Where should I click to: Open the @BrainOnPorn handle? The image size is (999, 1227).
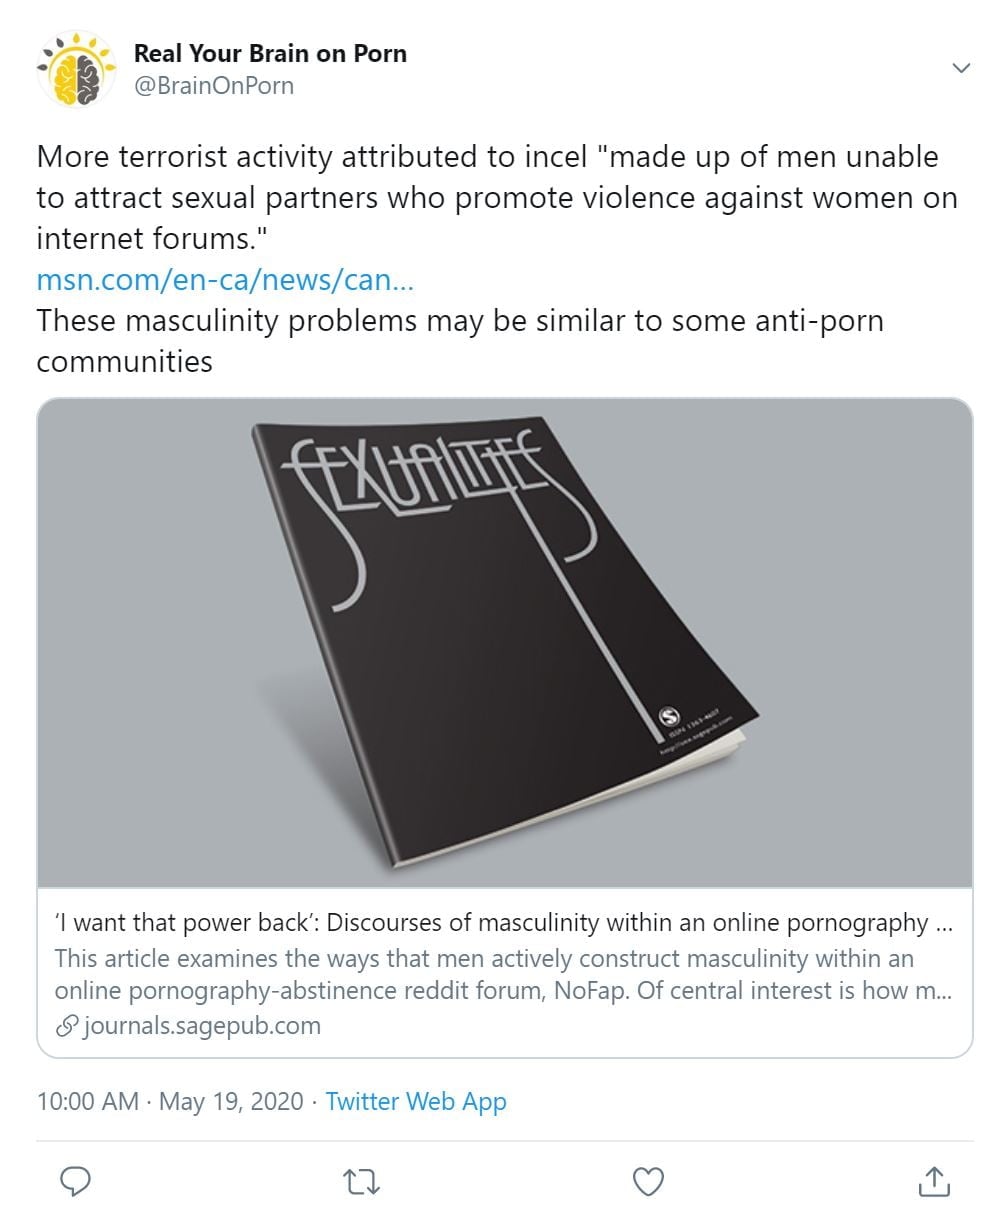214,85
